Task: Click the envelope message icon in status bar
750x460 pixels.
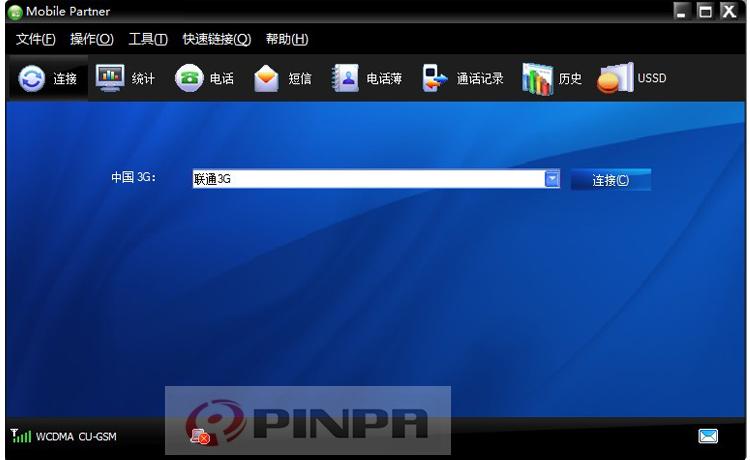Action: pos(708,436)
